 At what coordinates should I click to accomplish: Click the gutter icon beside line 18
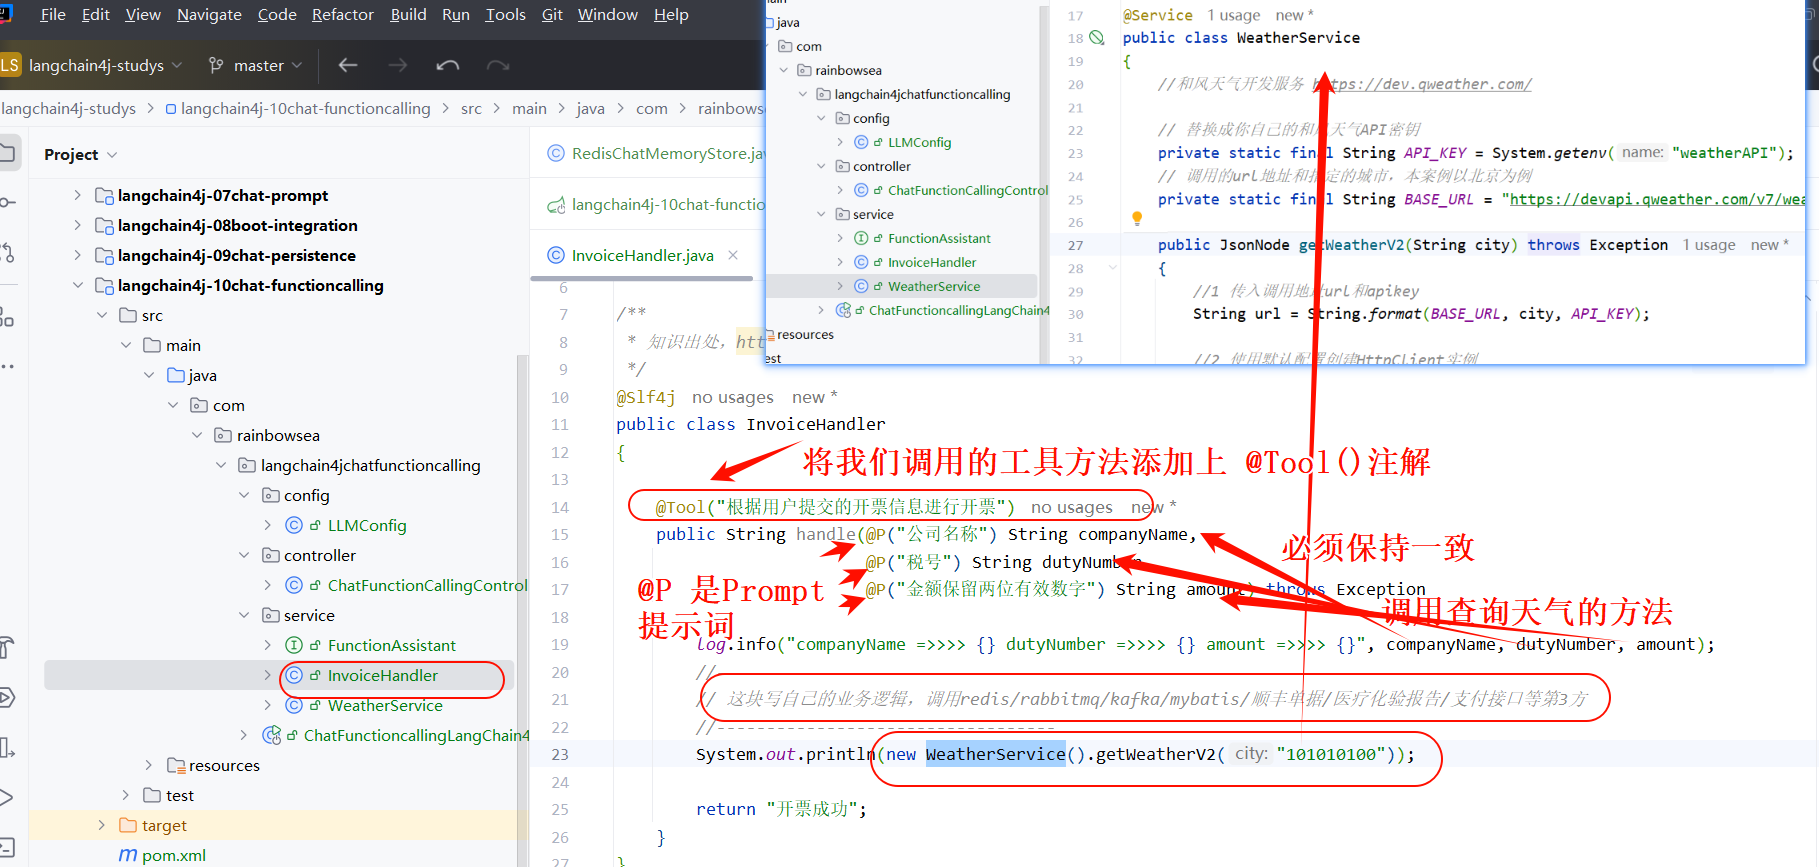point(1097,38)
